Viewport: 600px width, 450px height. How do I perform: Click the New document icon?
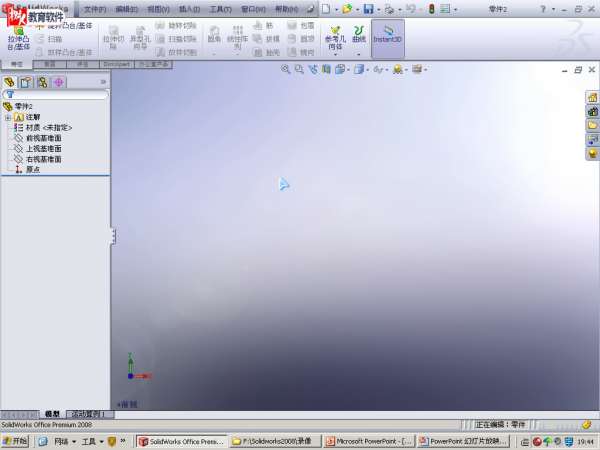[x=326, y=9]
